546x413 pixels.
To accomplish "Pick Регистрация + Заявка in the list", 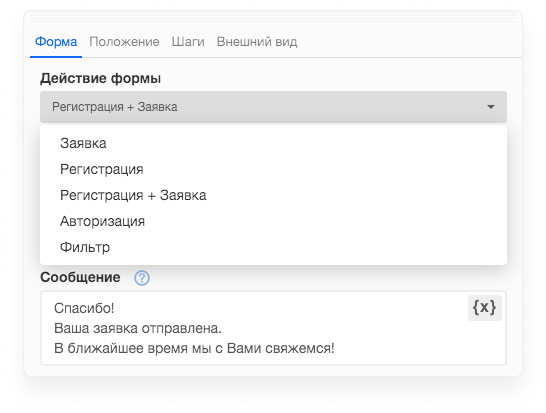I will (x=273, y=195).
